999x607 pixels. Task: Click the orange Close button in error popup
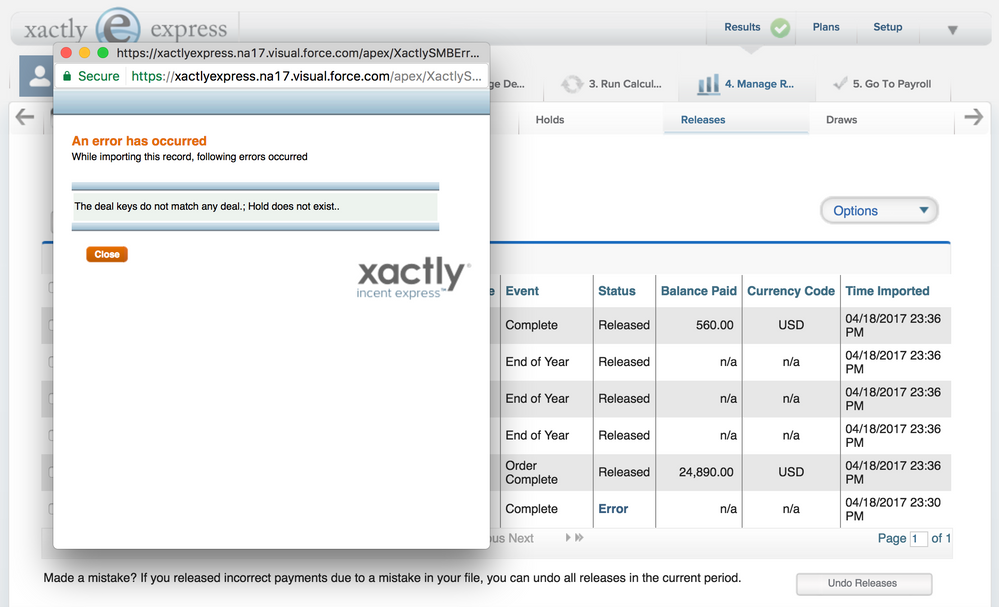coord(107,254)
